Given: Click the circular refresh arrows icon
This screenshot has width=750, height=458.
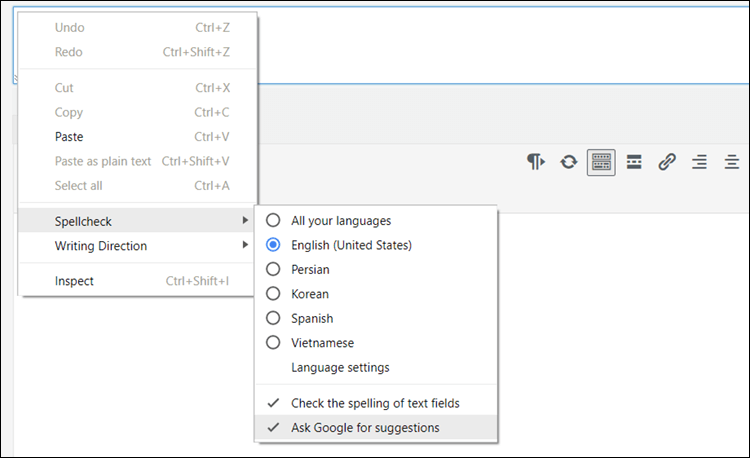Looking at the screenshot, I should [x=568, y=162].
